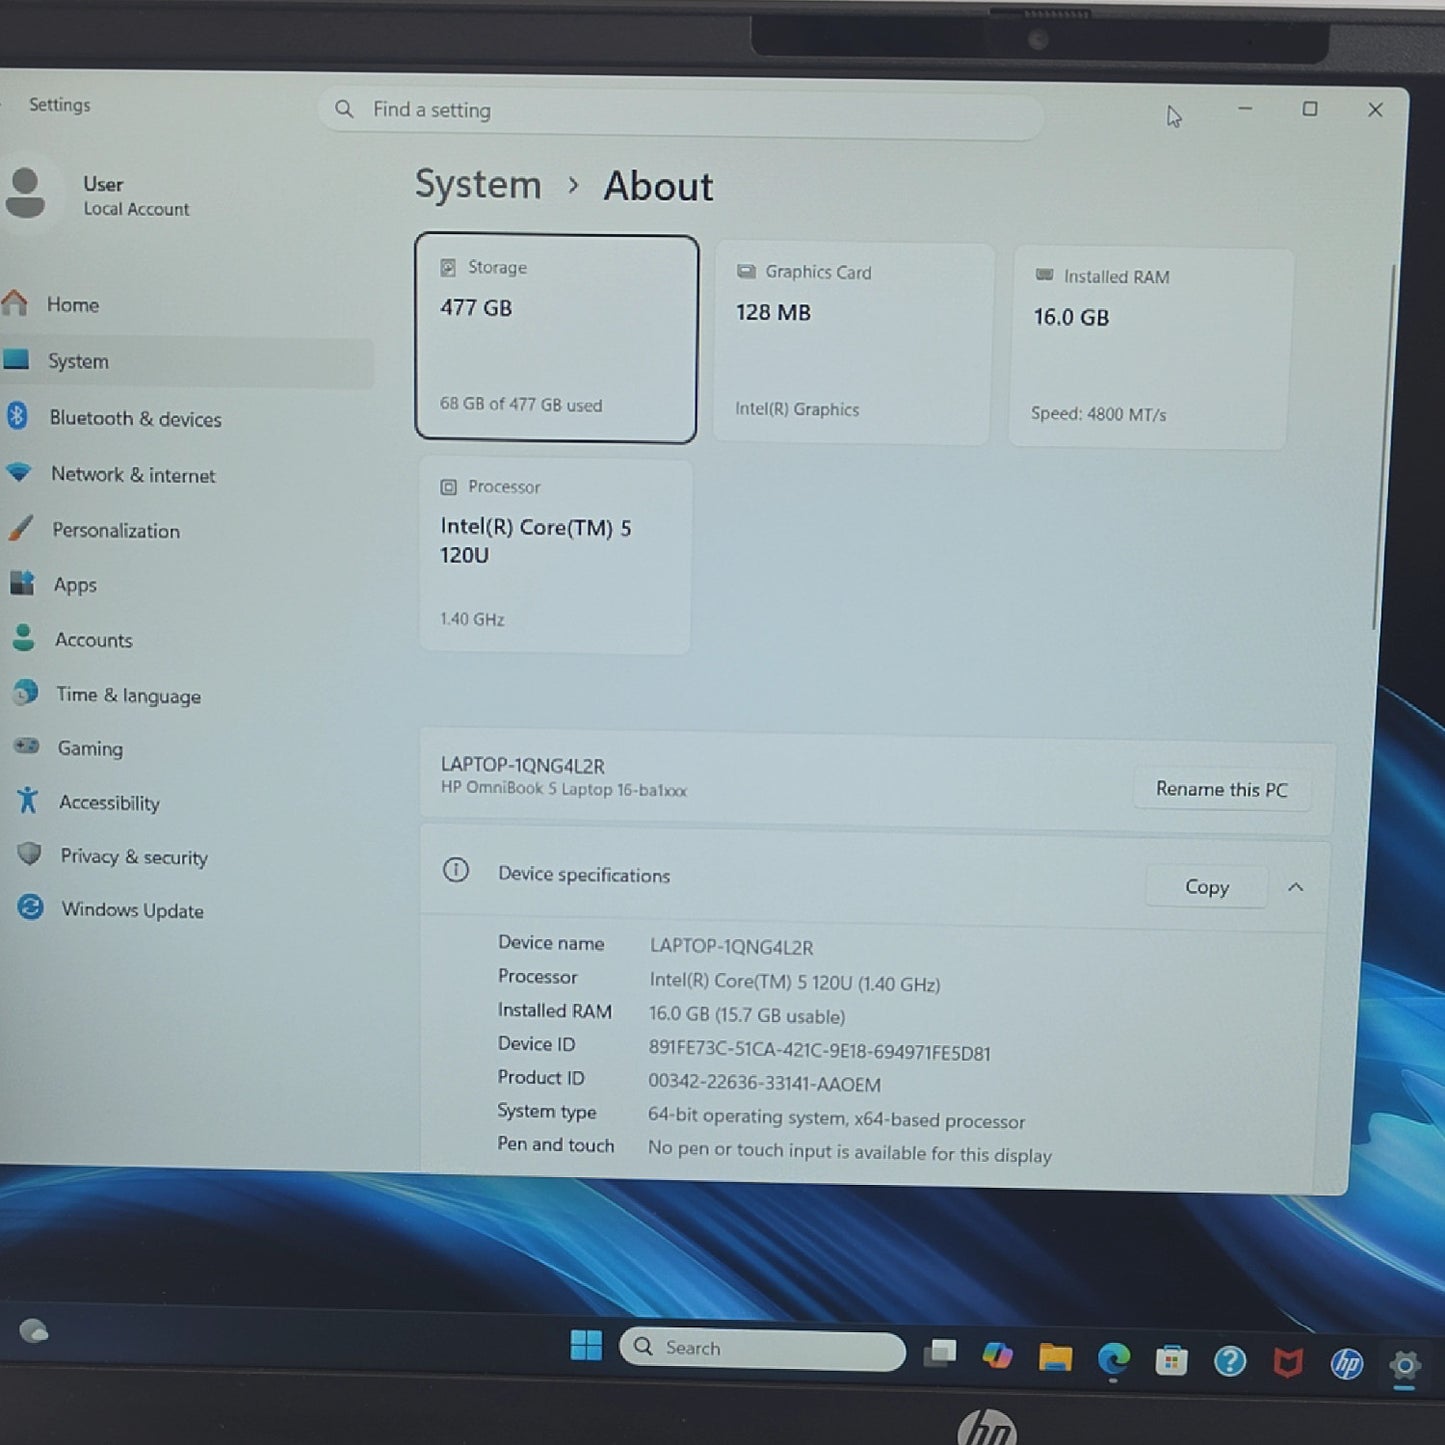Open McAfee from the taskbar
The width and height of the screenshot is (1445, 1445).
(1288, 1363)
